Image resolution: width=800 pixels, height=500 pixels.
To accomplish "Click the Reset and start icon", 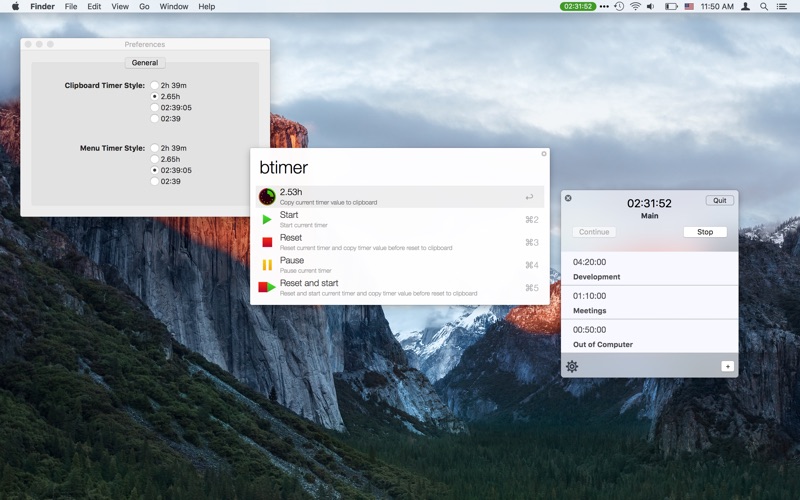I will click(267, 288).
